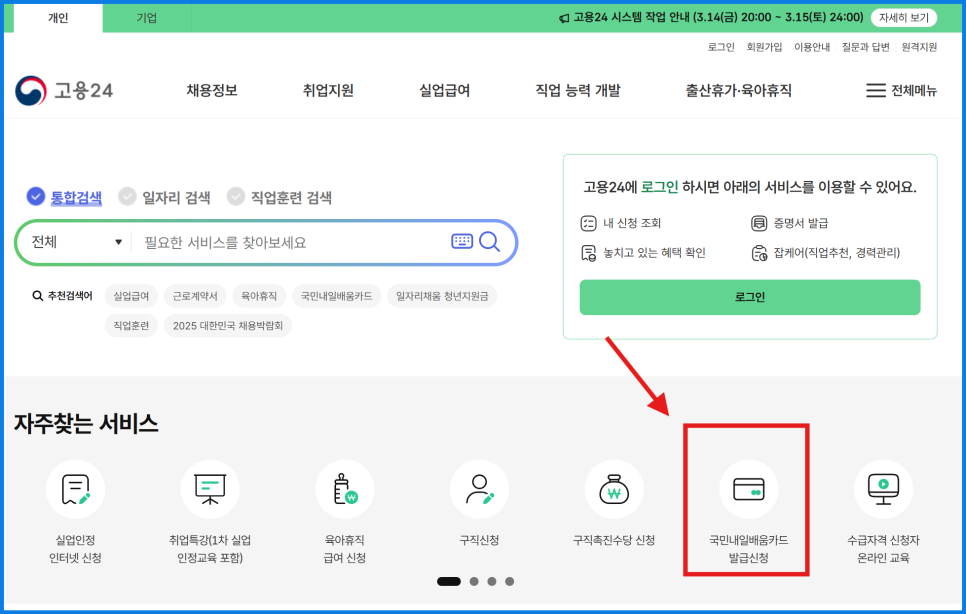Open the 질문과 답변 link

[x=866, y=47]
